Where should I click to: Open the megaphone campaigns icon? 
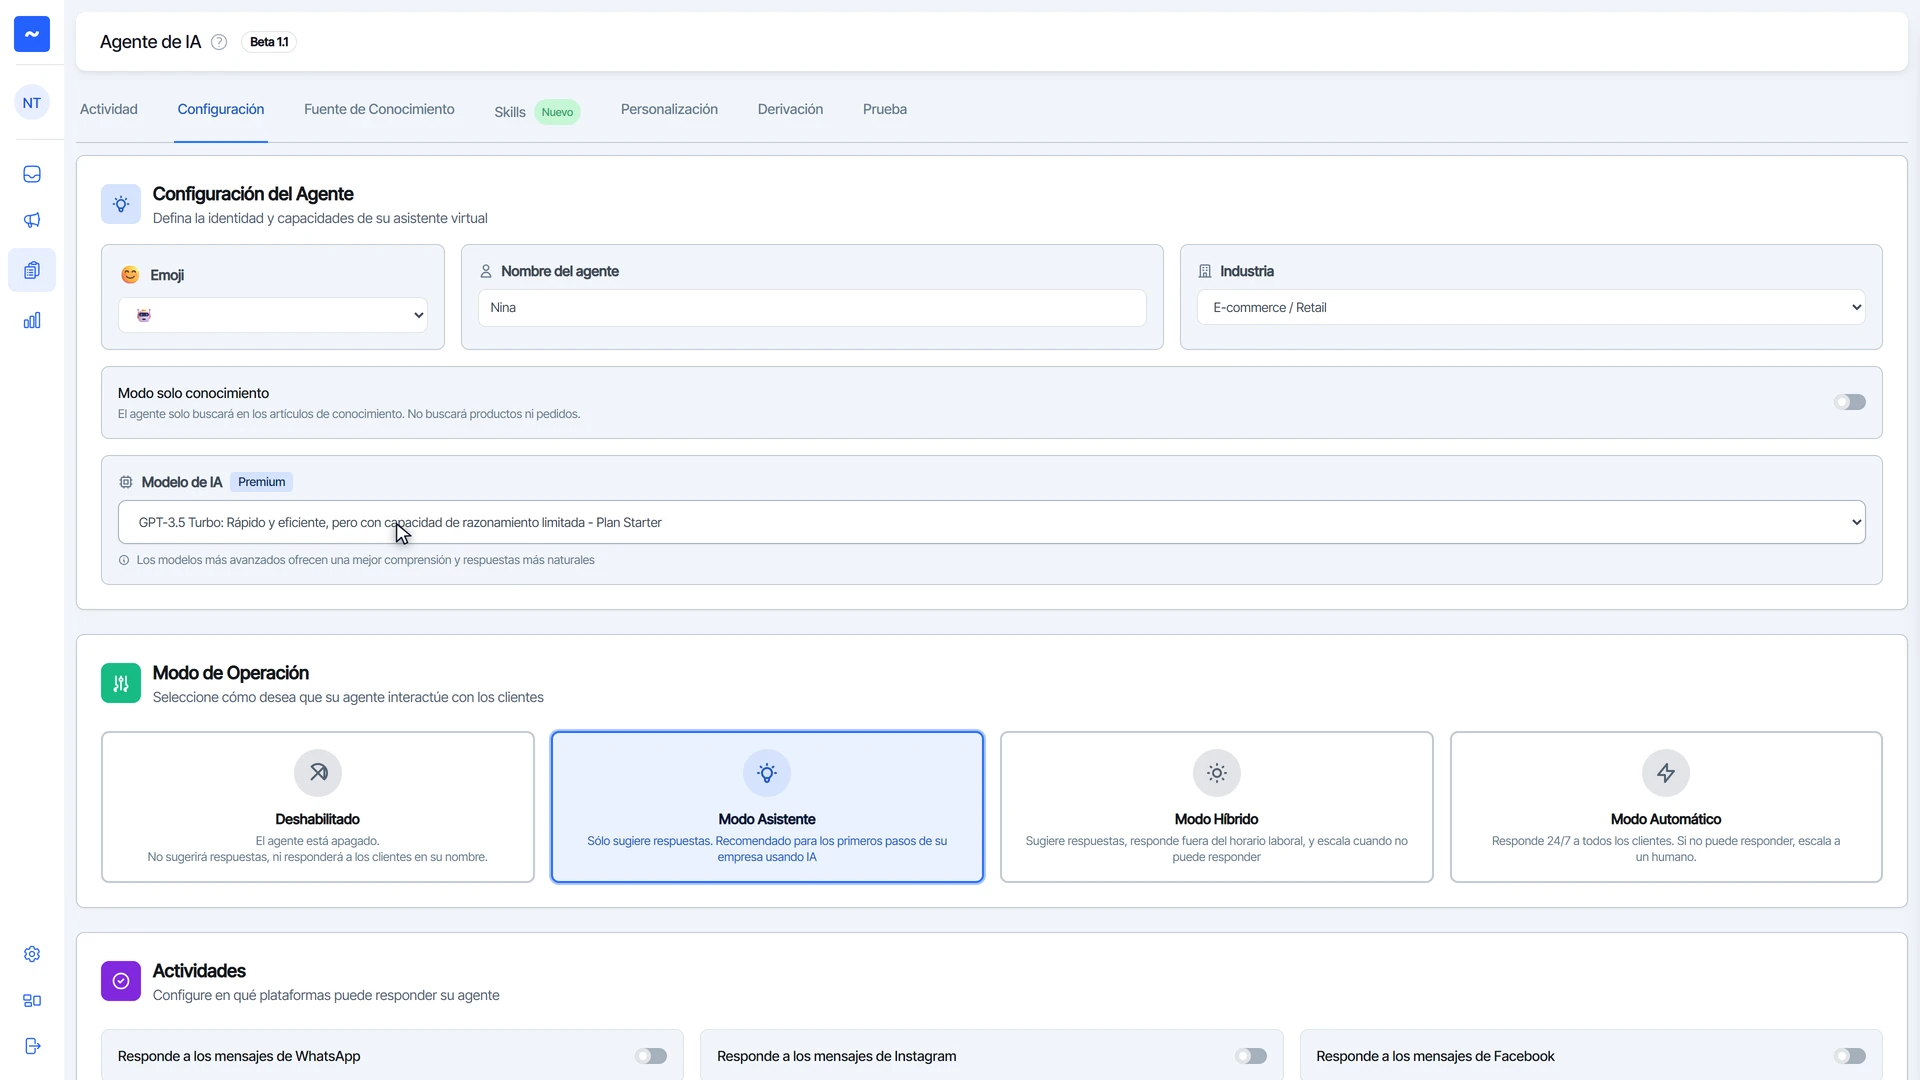click(x=32, y=220)
